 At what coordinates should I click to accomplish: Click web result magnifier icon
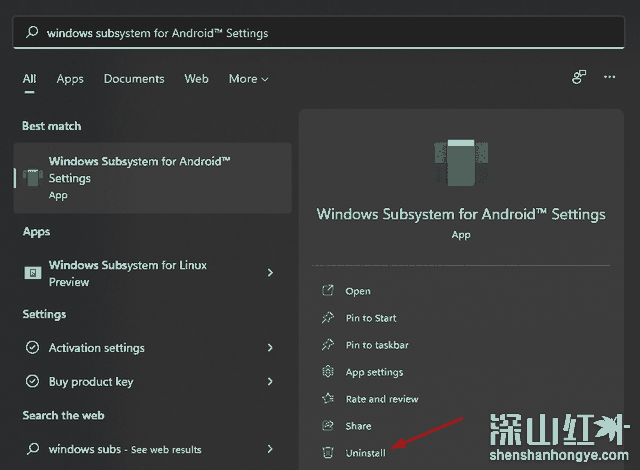[x=33, y=449]
